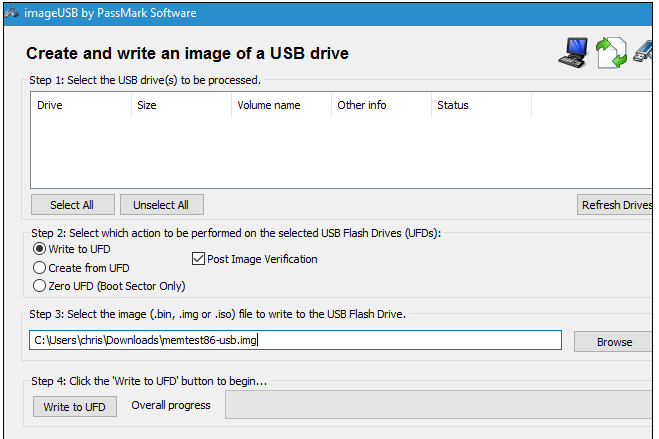Click into the image file path field
The image size is (659, 439).
295,340
